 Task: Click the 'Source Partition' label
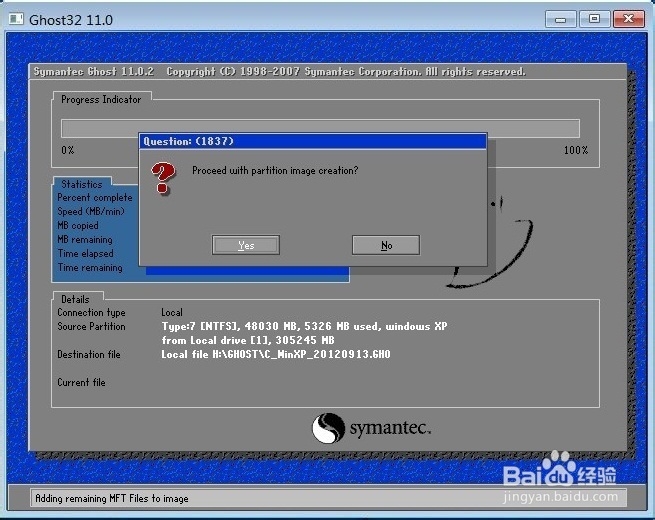pyautogui.click(x=91, y=326)
